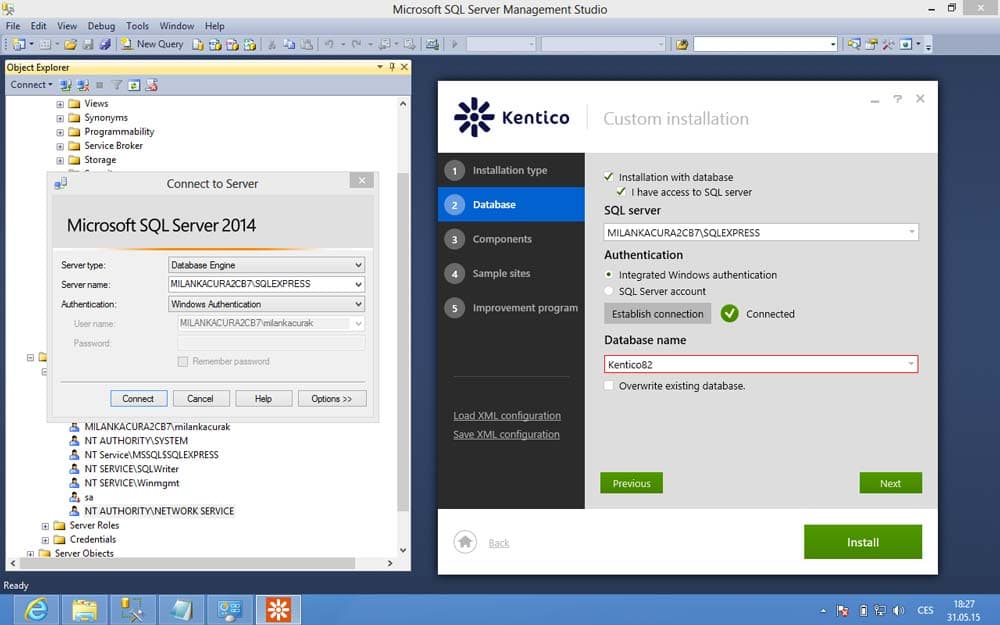Click the Kentico installer taskbar icon
Viewport: 1000px width, 625px height.
click(278, 610)
